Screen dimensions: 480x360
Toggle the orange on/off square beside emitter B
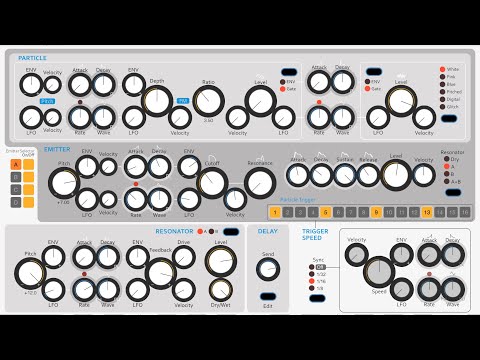(x=28, y=177)
